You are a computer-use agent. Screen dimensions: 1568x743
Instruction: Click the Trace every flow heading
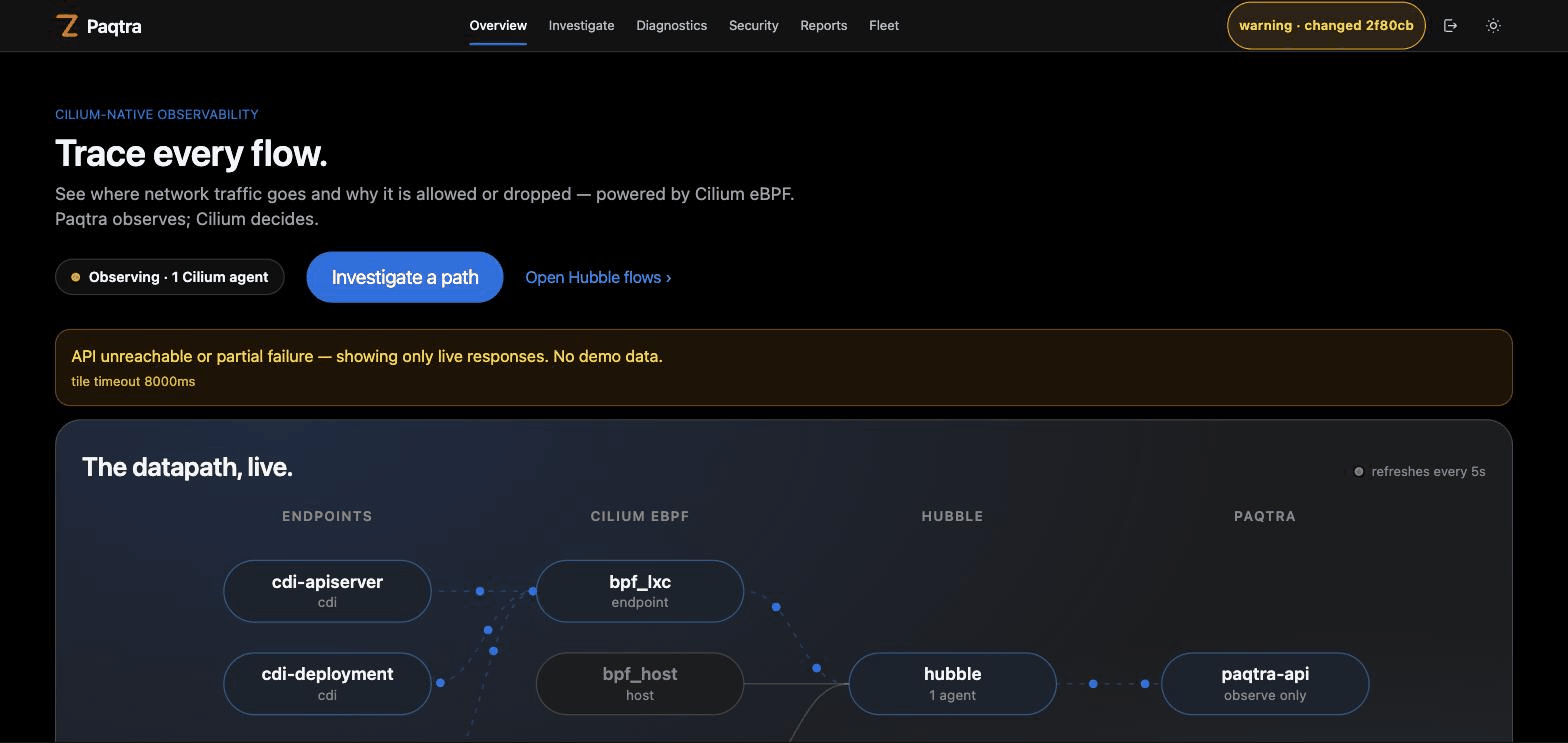(191, 153)
